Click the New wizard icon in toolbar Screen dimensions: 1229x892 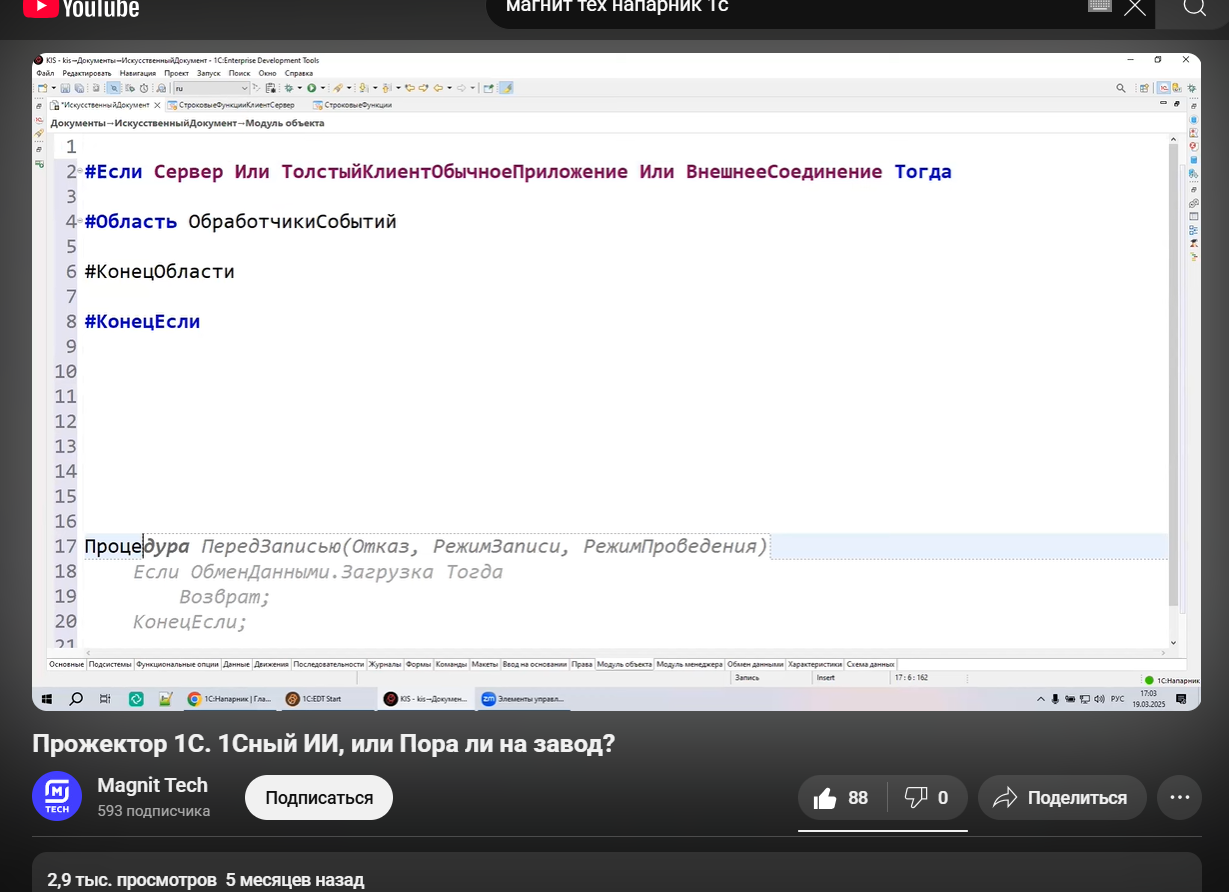pos(42,88)
